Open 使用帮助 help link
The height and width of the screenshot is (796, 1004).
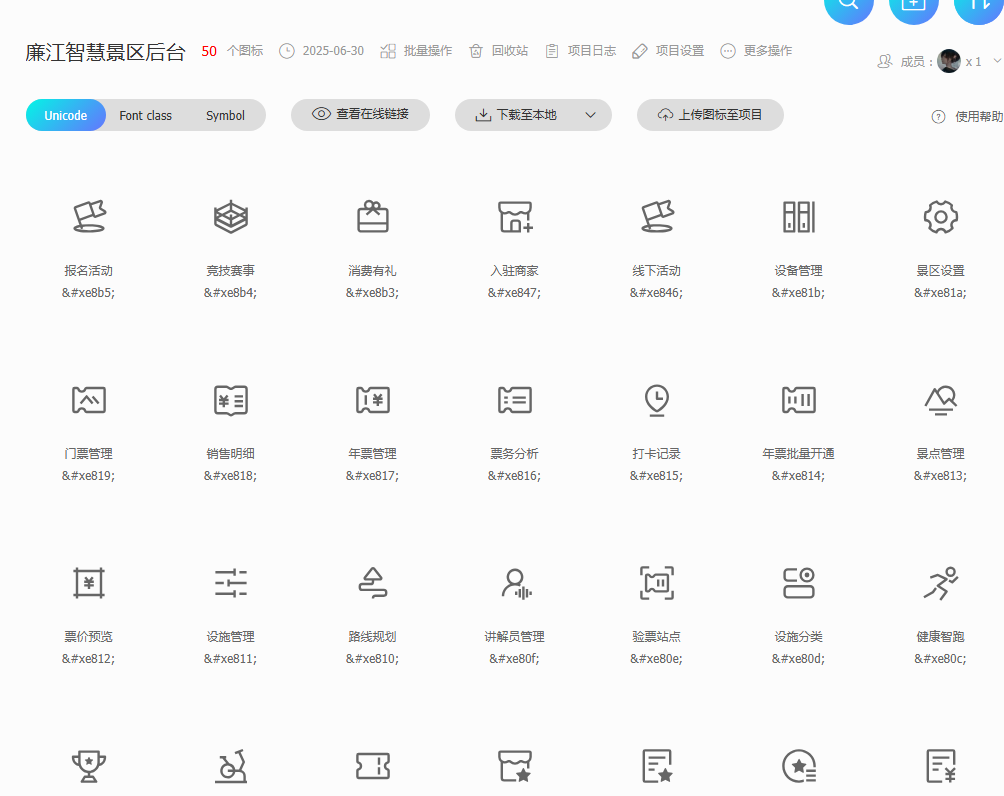pos(967,116)
